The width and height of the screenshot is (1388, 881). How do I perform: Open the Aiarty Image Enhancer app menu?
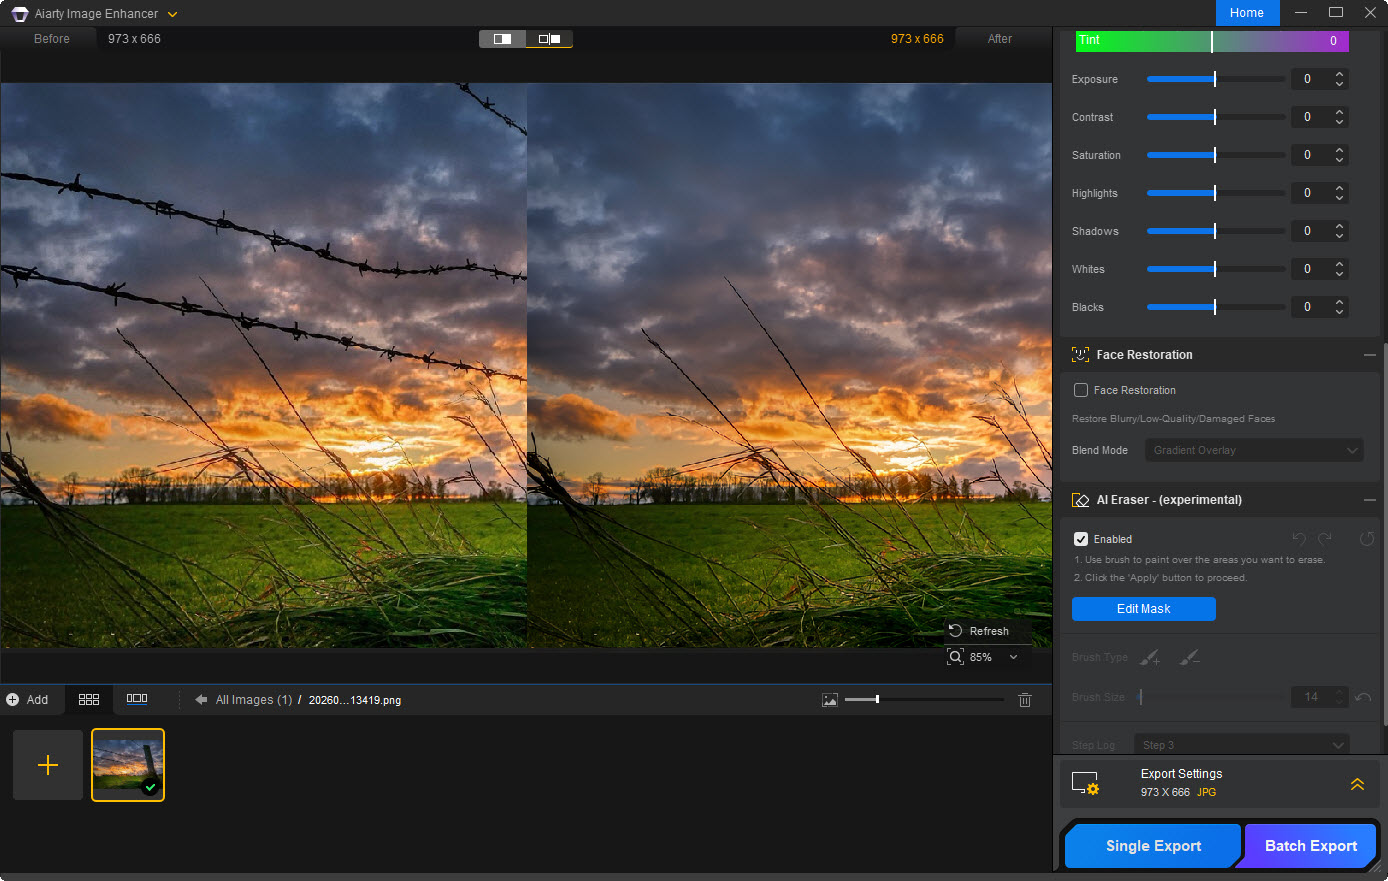[x=172, y=14]
